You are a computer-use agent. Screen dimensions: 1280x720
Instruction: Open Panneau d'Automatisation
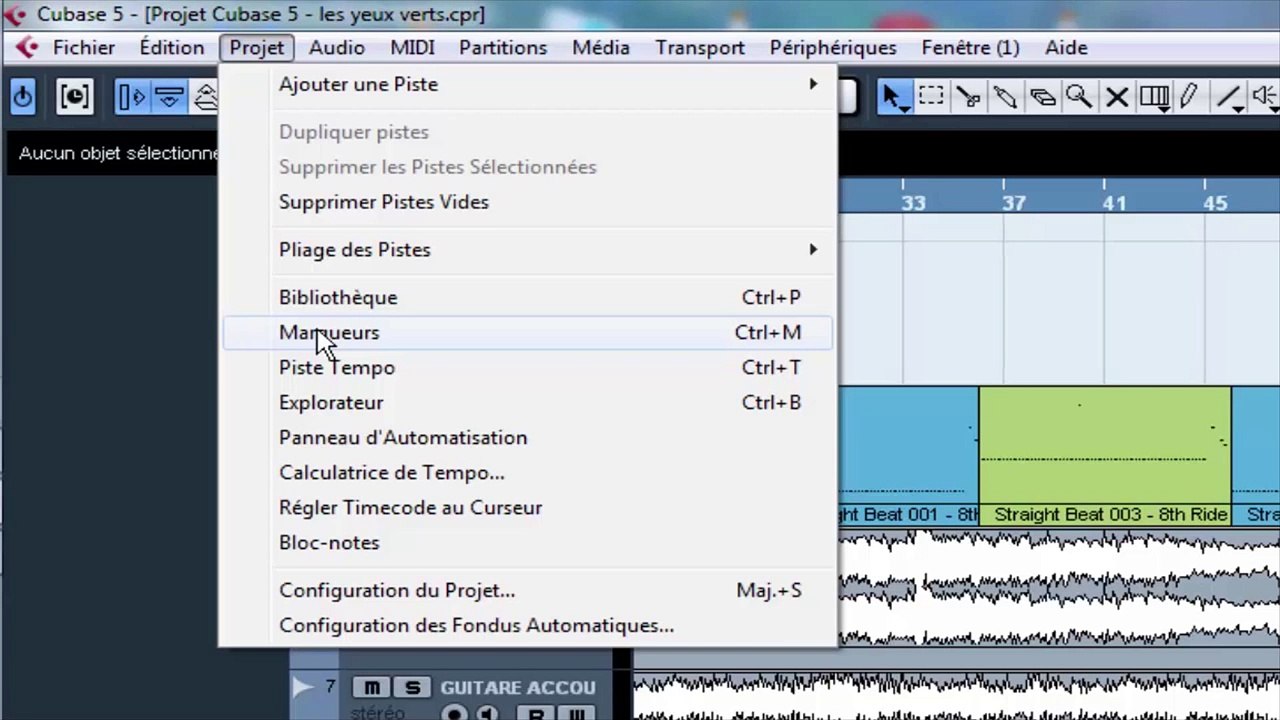(527, 437)
